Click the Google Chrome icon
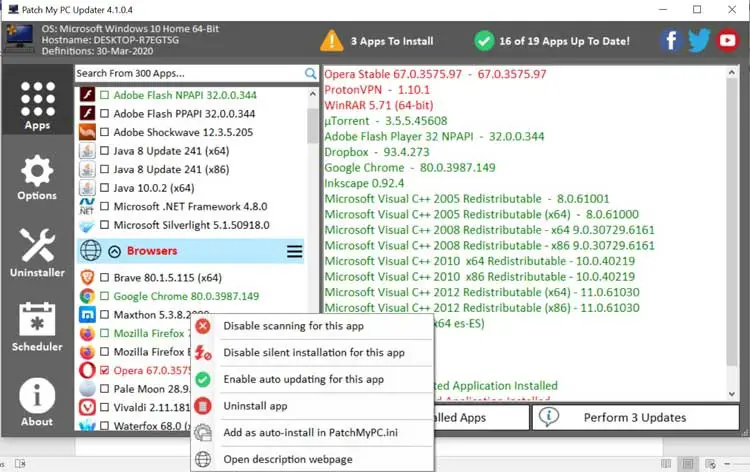Image resolution: width=750 pixels, height=472 pixels. [x=87, y=296]
